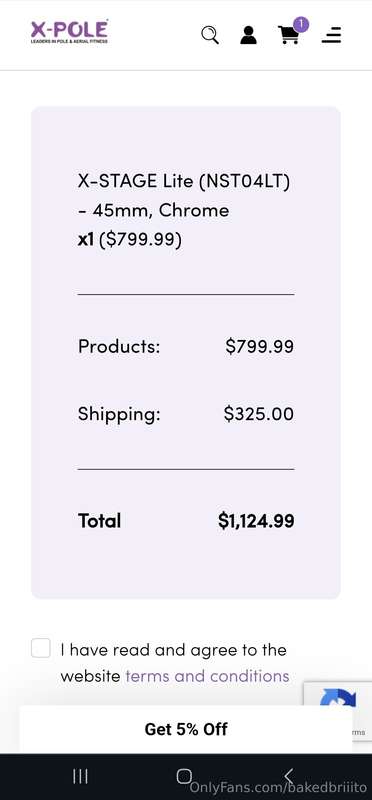Click the Shipping label
The width and height of the screenshot is (372, 800).
[119, 414]
